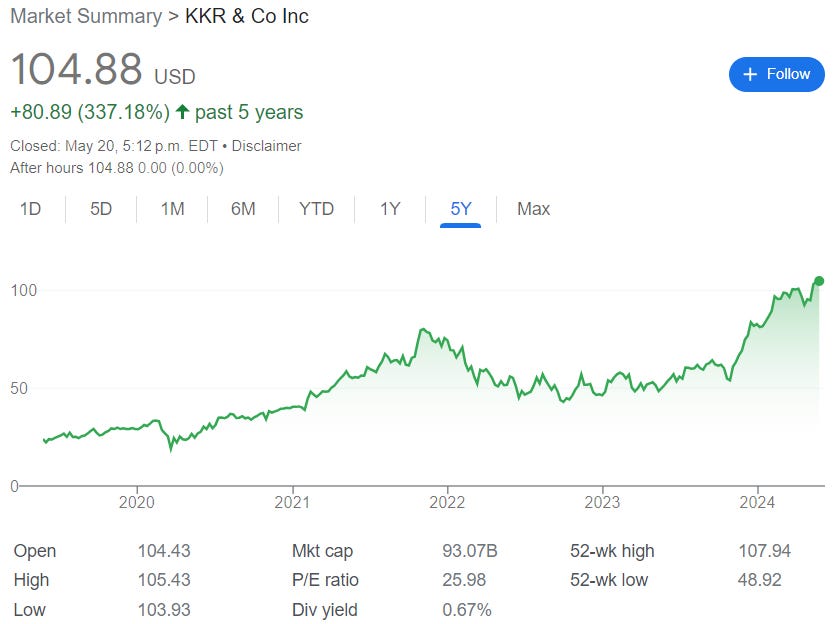Viewport: 837px width, 624px height.
Task: Show the YTD chart range
Action: point(317,209)
